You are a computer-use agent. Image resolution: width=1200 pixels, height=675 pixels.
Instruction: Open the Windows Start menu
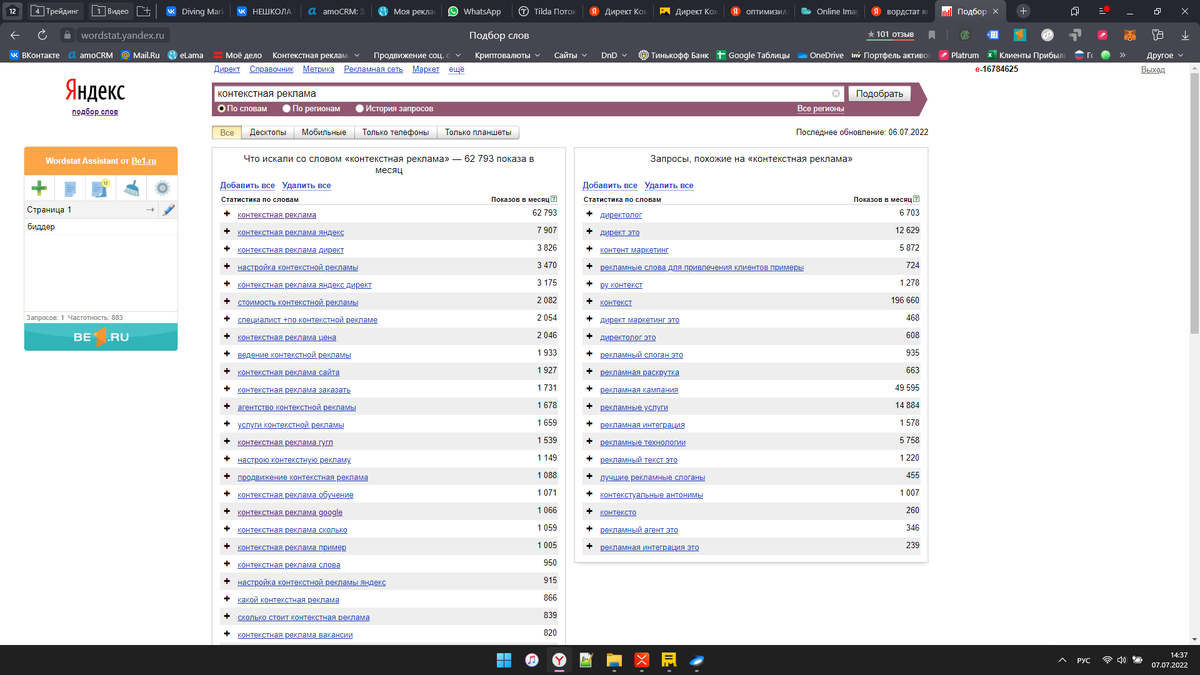pos(504,660)
